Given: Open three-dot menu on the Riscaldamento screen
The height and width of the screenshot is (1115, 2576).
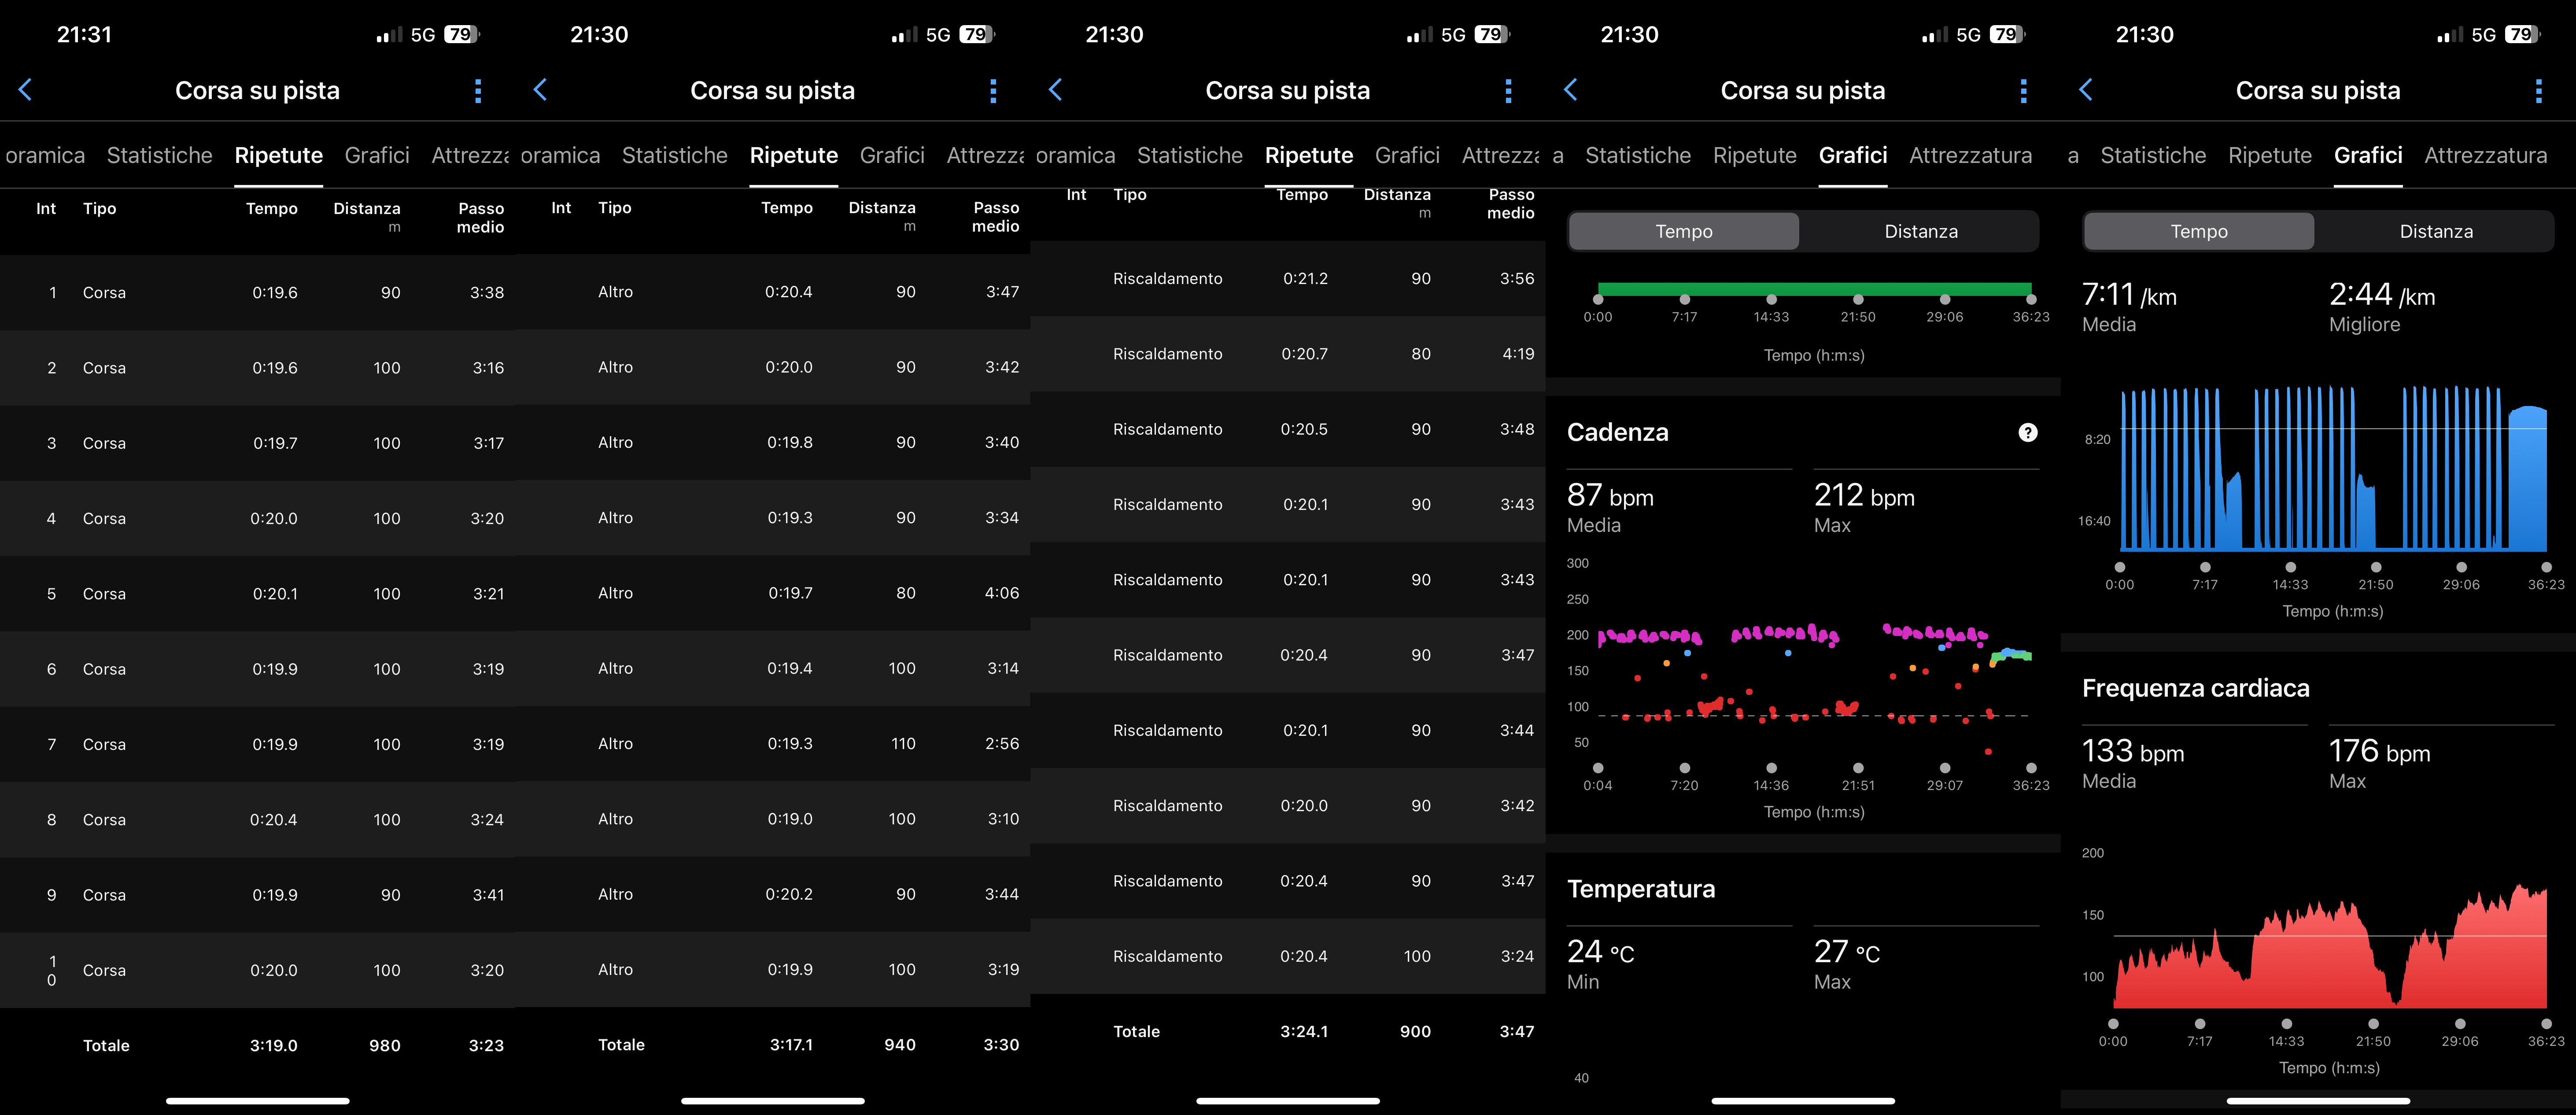Looking at the screenshot, I should (x=1508, y=91).
